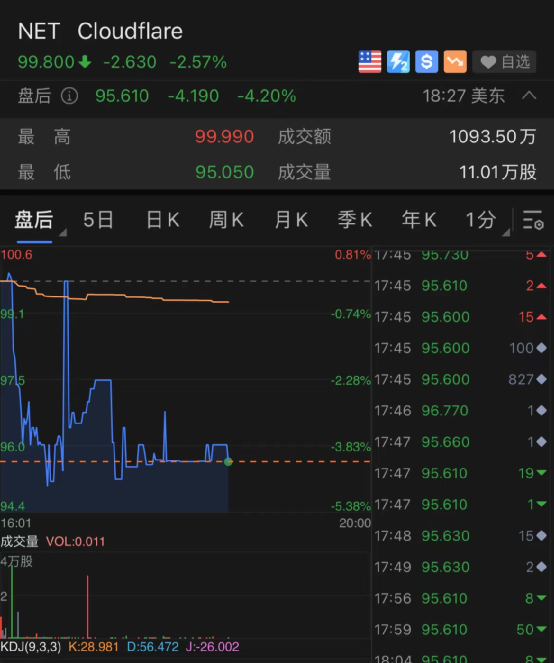Expand the 盘后 tab corner triangle

click(x=63, y=233)
